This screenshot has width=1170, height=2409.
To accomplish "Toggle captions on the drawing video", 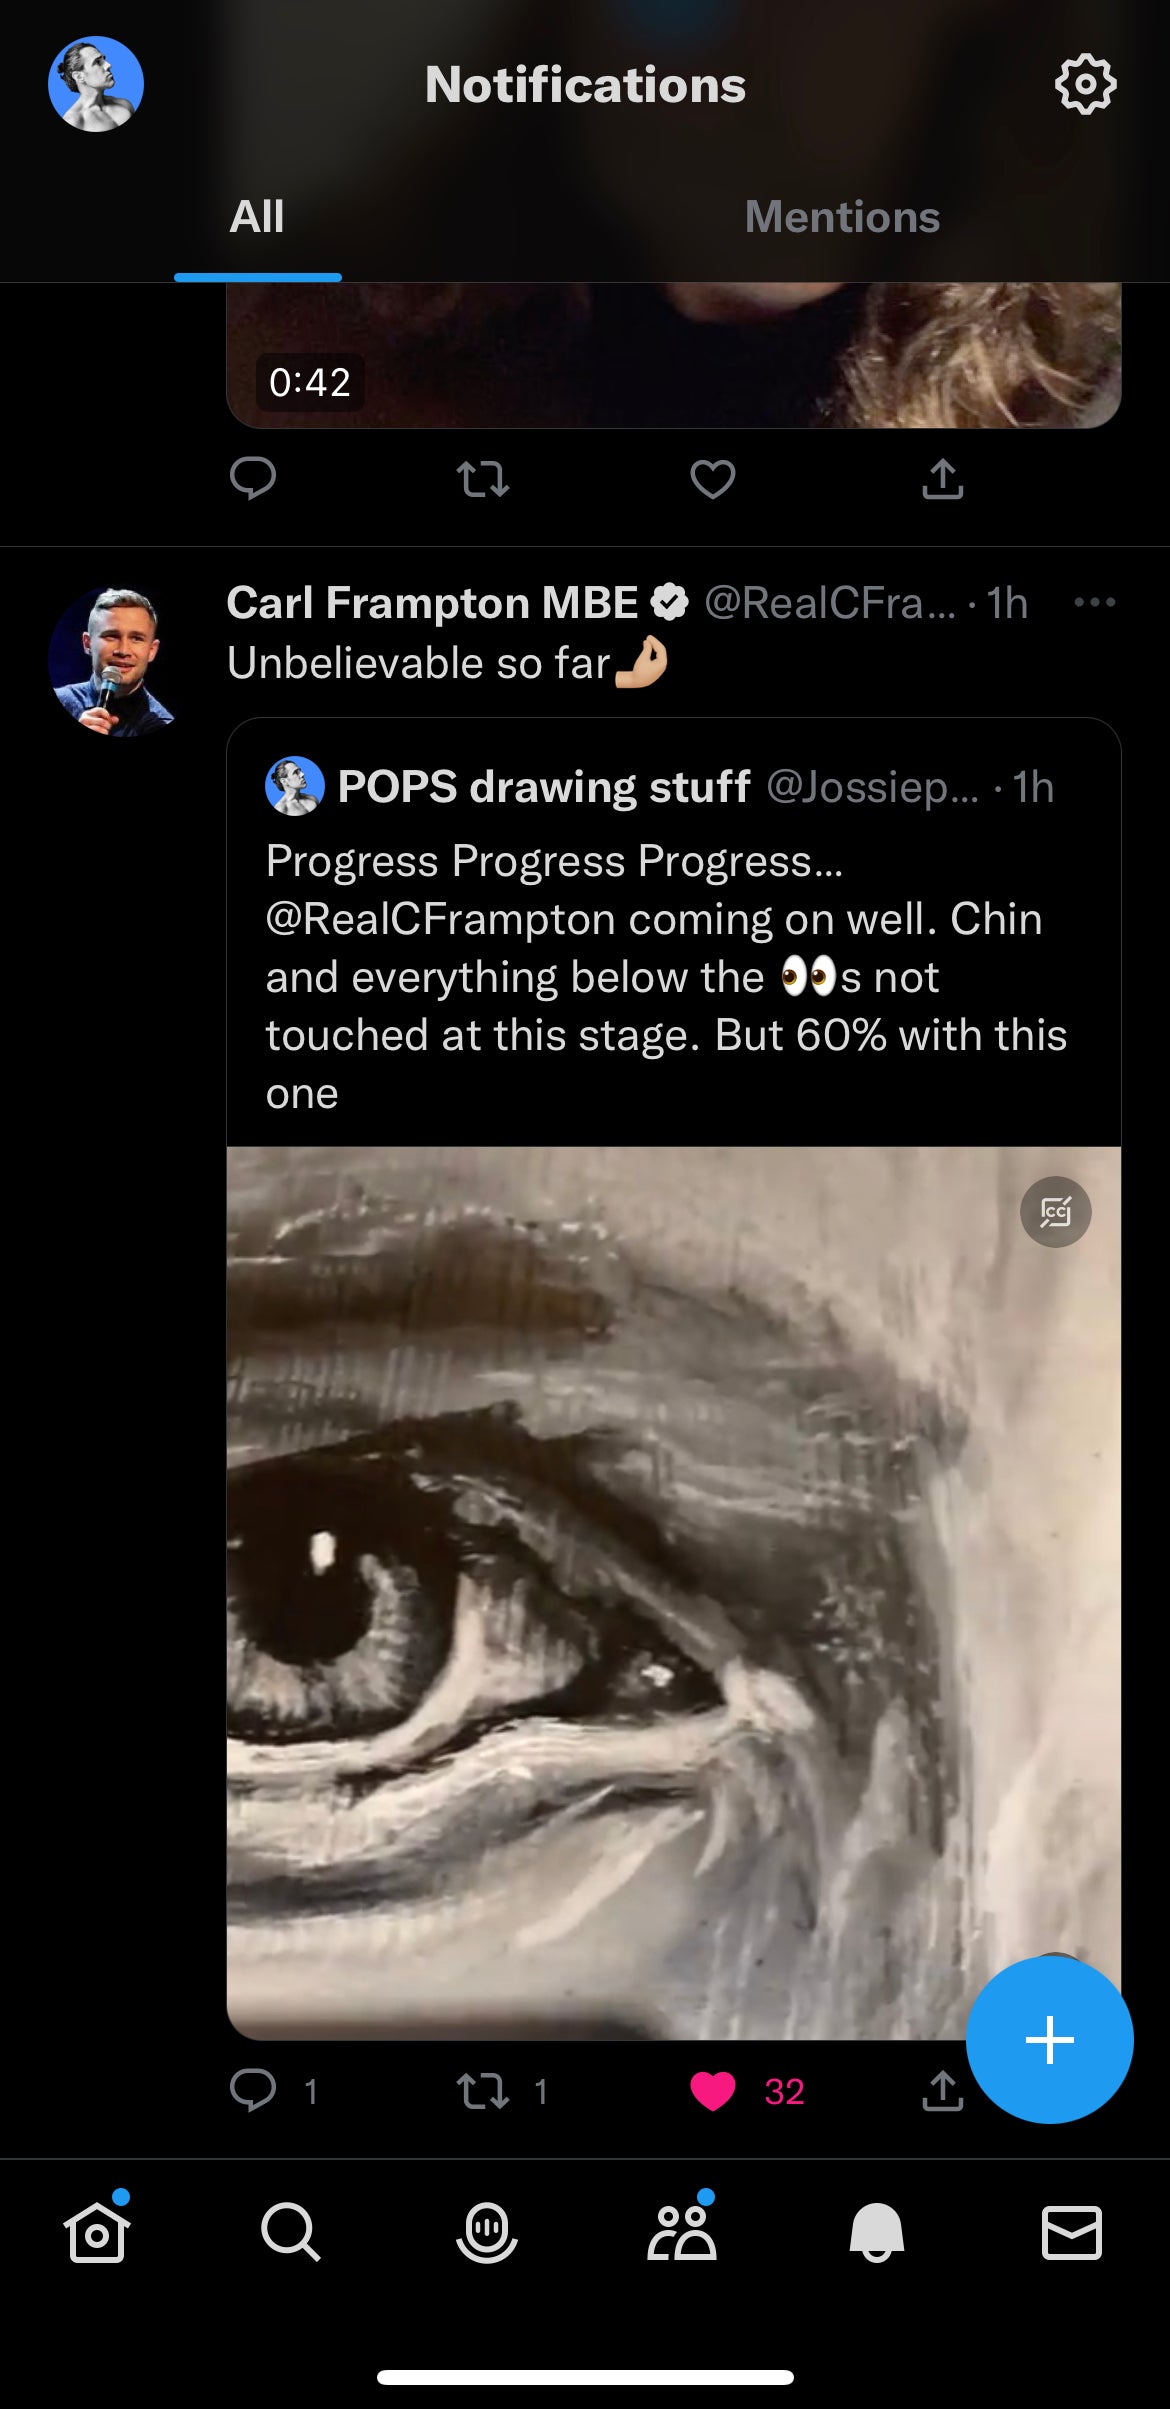I will coord(1055,1212).
